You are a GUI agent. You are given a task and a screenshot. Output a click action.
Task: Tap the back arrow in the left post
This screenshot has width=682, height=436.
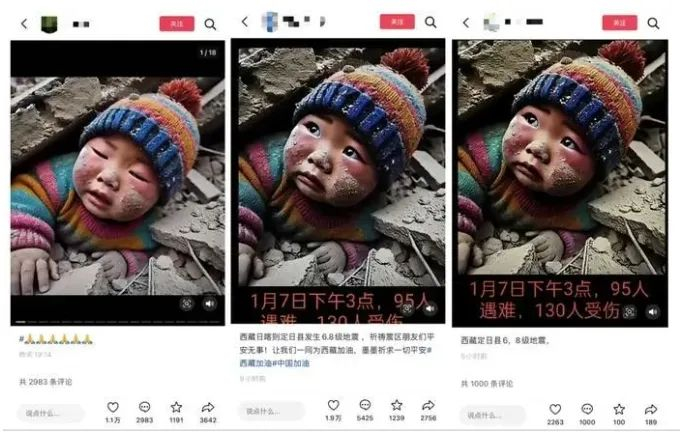tap(24, 24)
